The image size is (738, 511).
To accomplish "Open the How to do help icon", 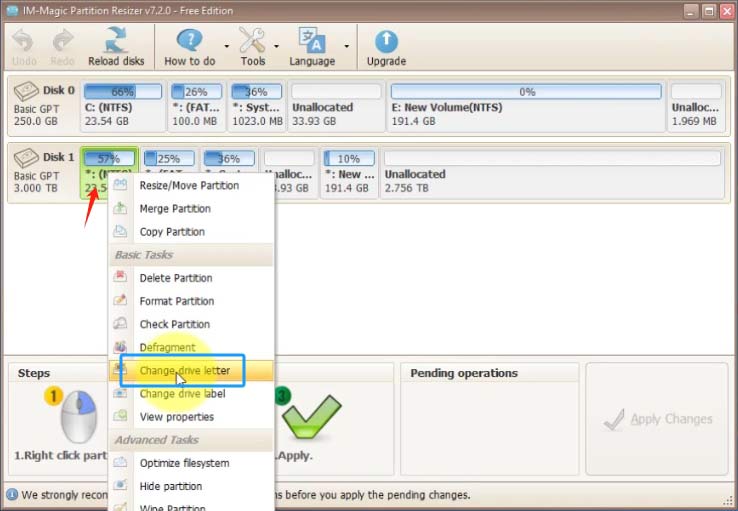I will [x=189, y=40].
